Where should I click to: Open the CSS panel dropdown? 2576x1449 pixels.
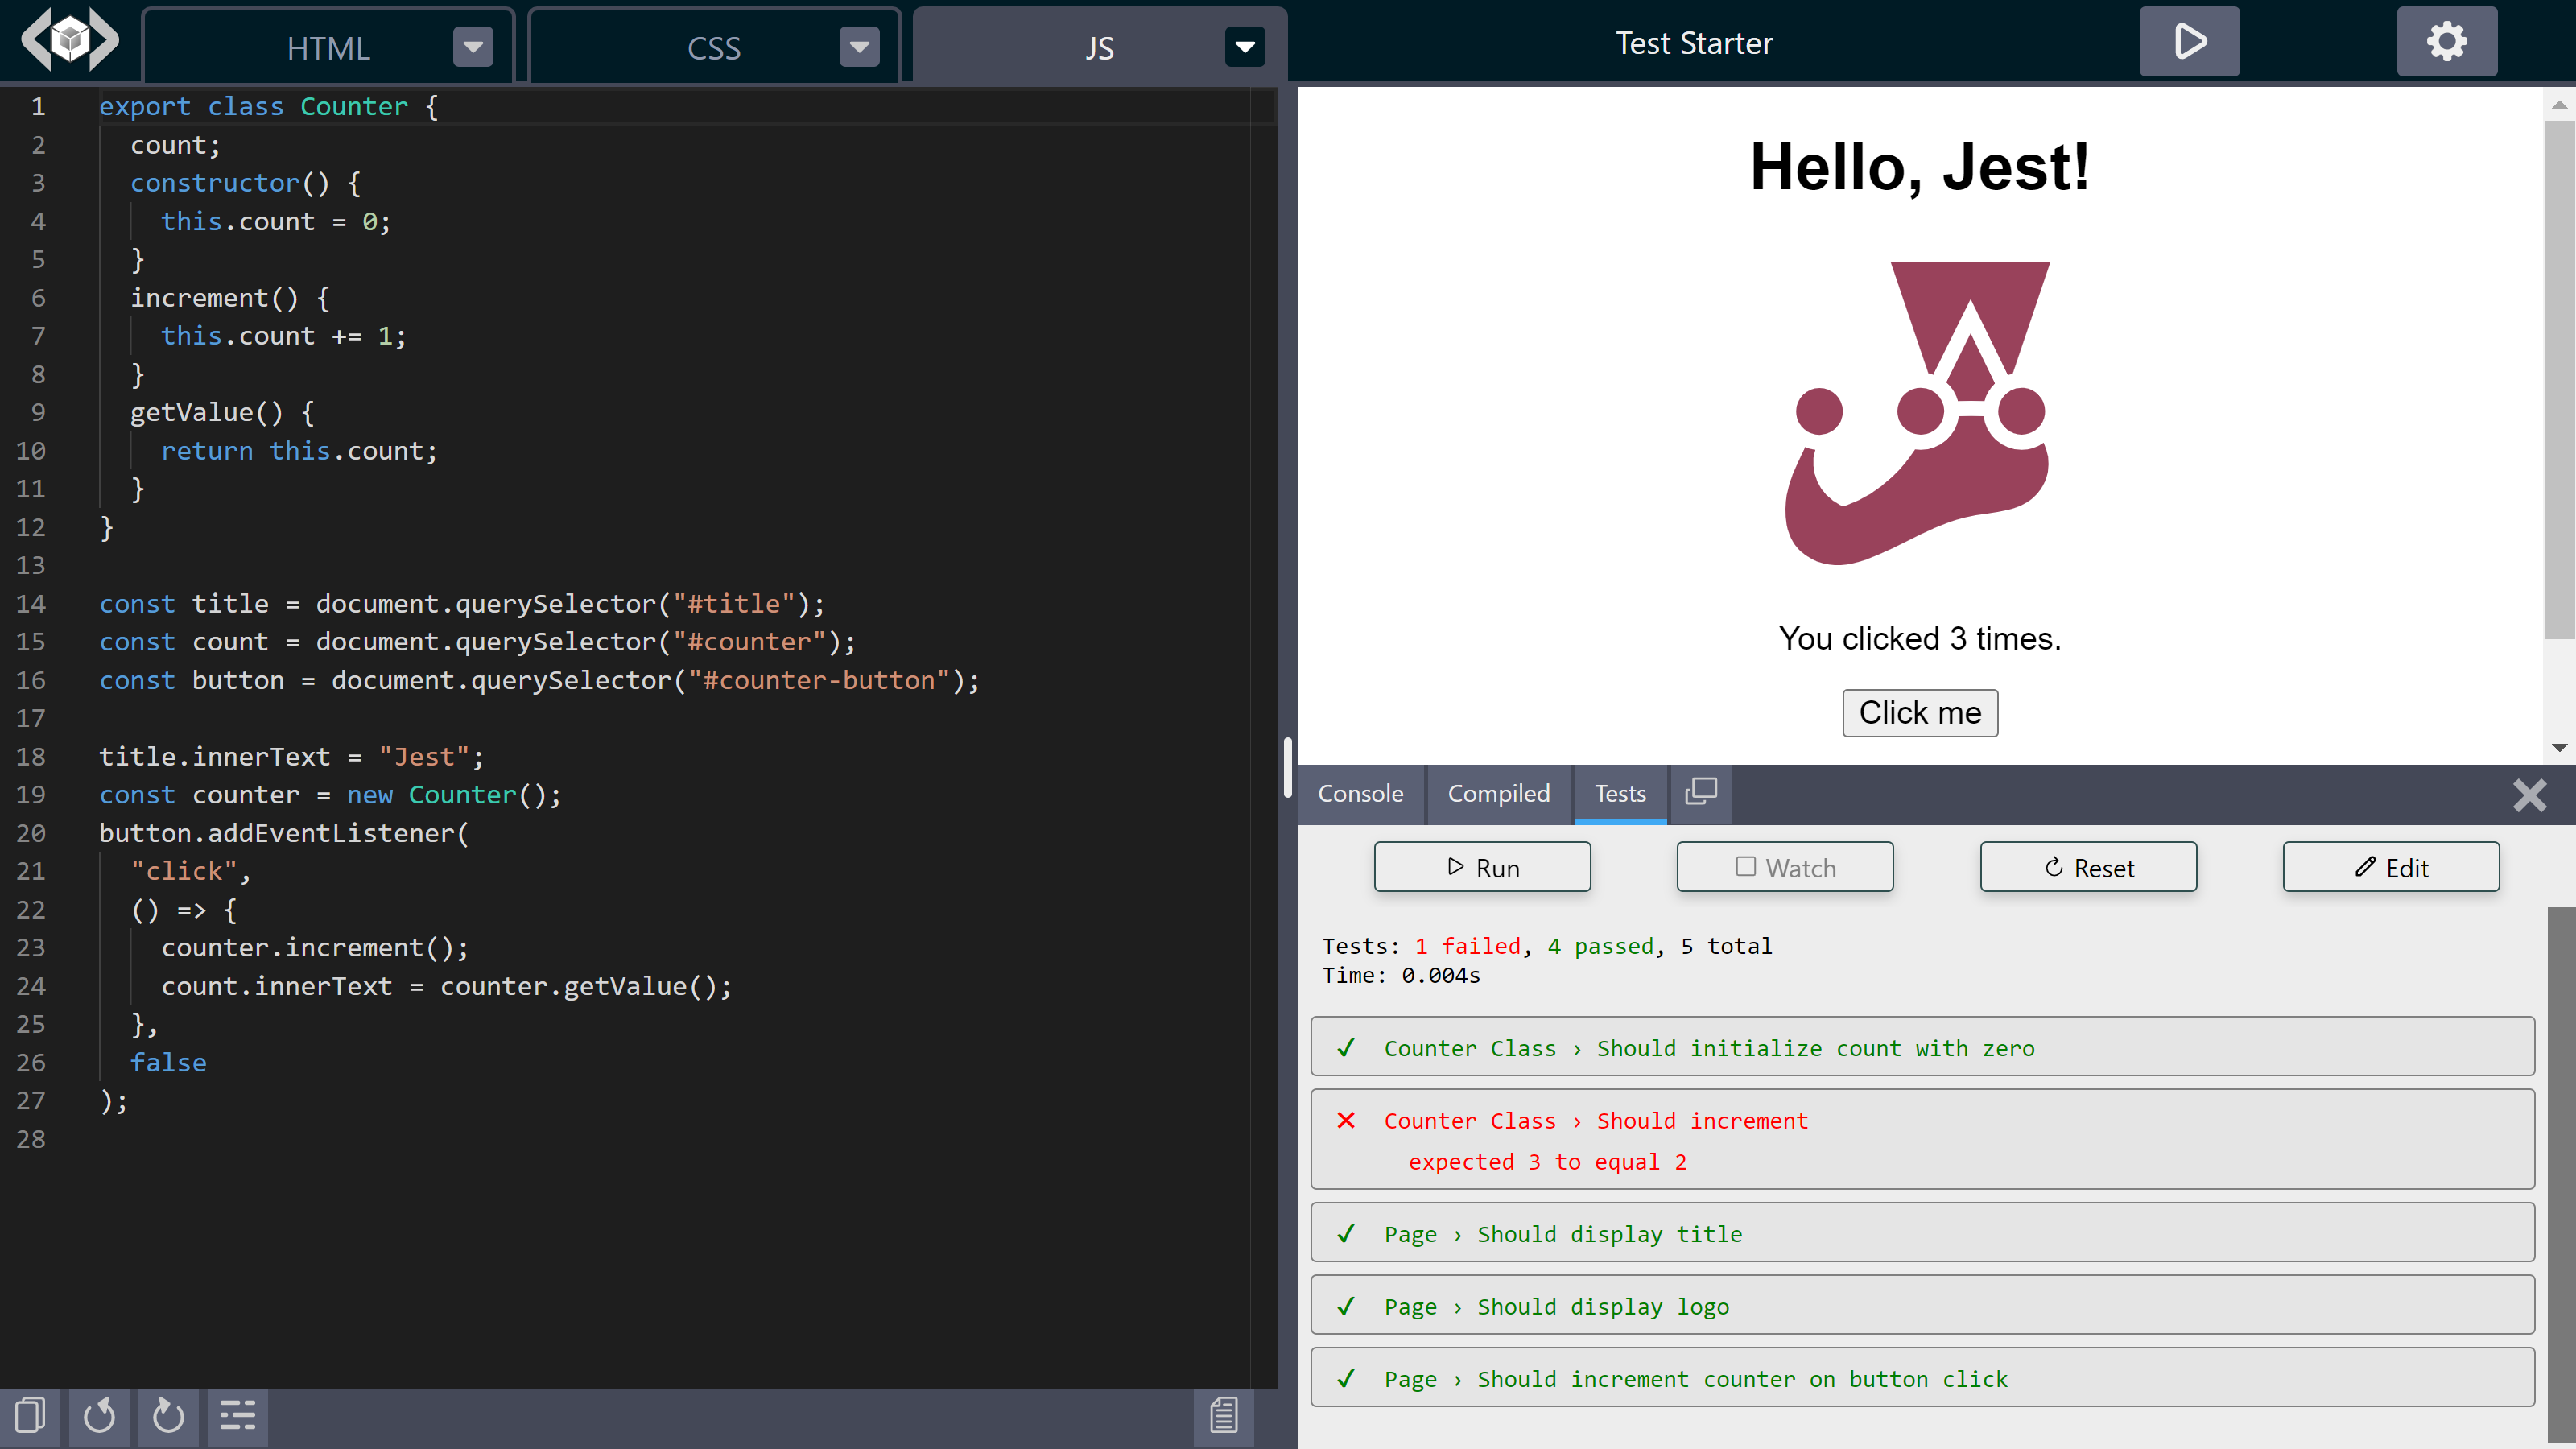(x=859, y=46)
